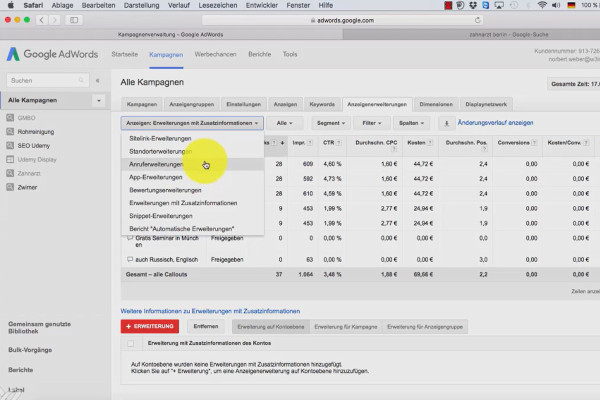Viewport: 600px width, 400px height.
Task: Click the red + ERWEITERUNG button
Action: 150,327
